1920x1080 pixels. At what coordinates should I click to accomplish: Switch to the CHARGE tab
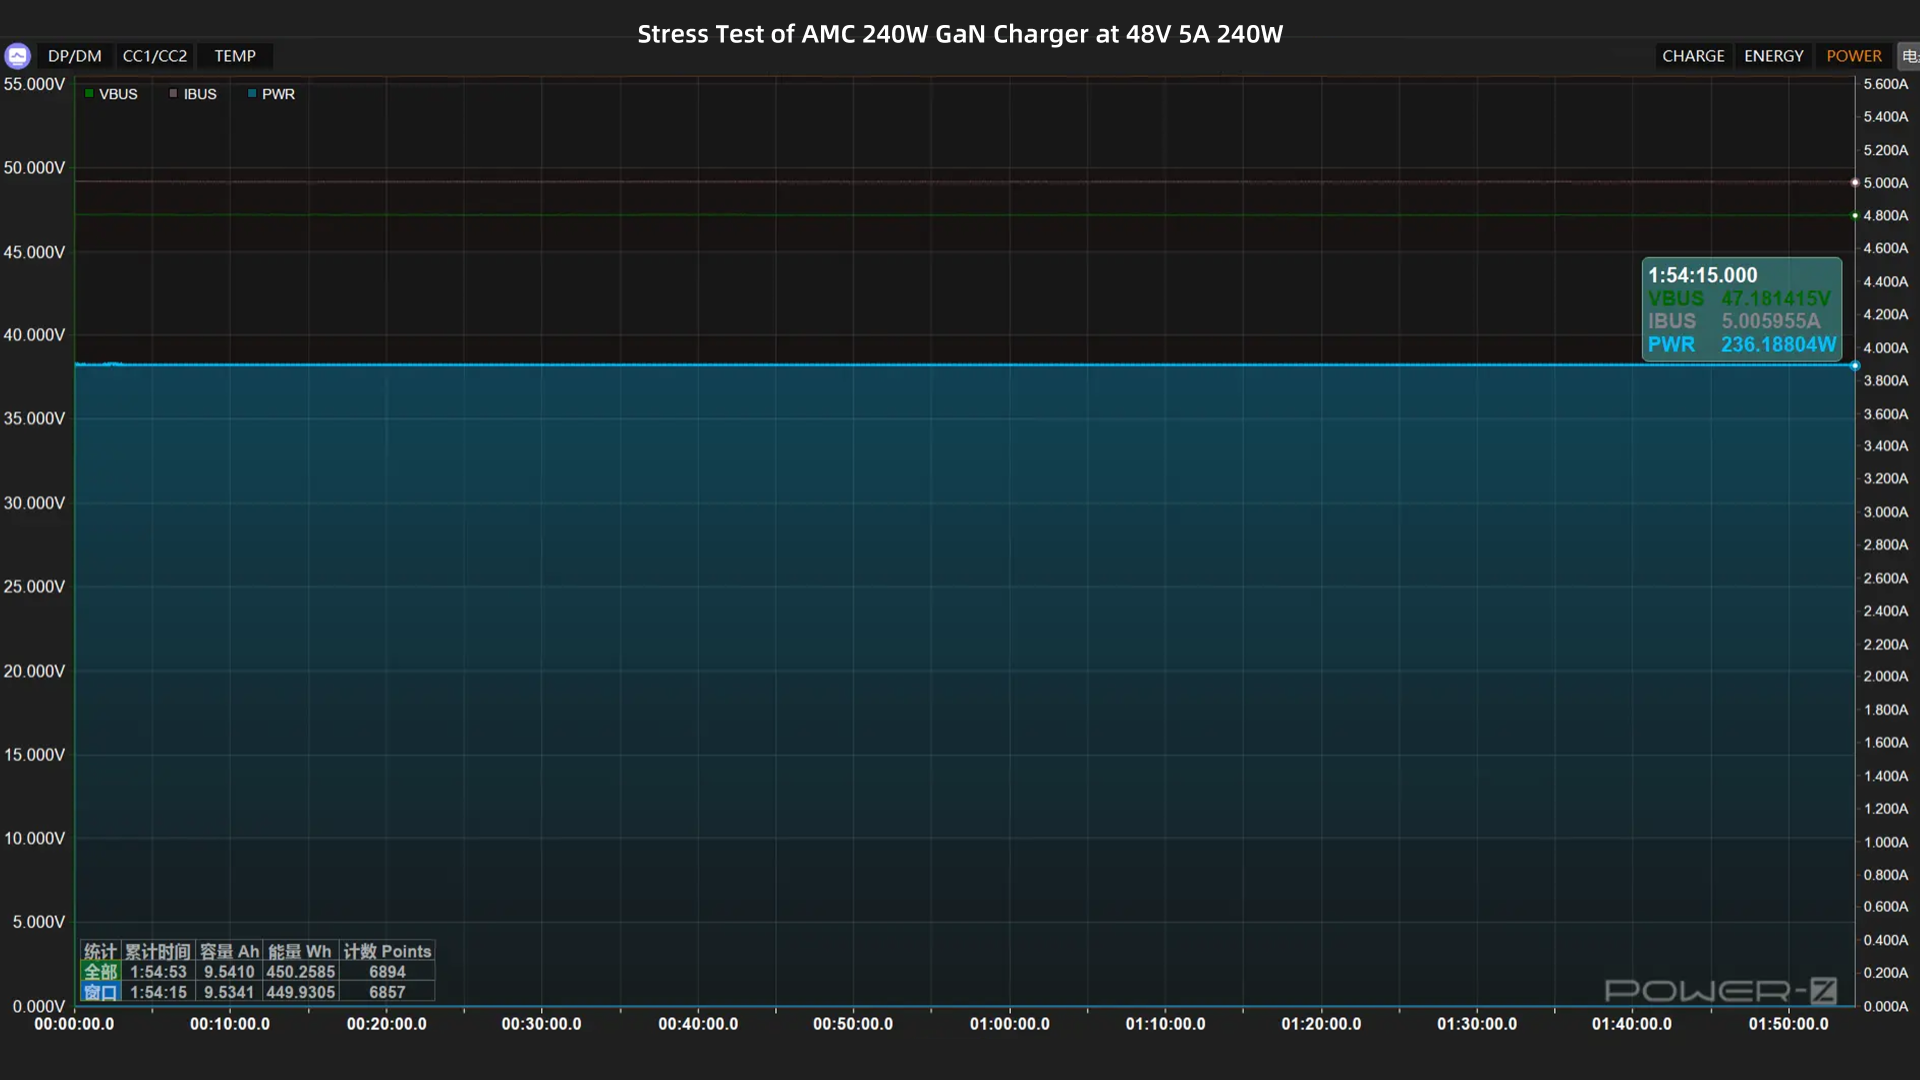point(1692,56)
